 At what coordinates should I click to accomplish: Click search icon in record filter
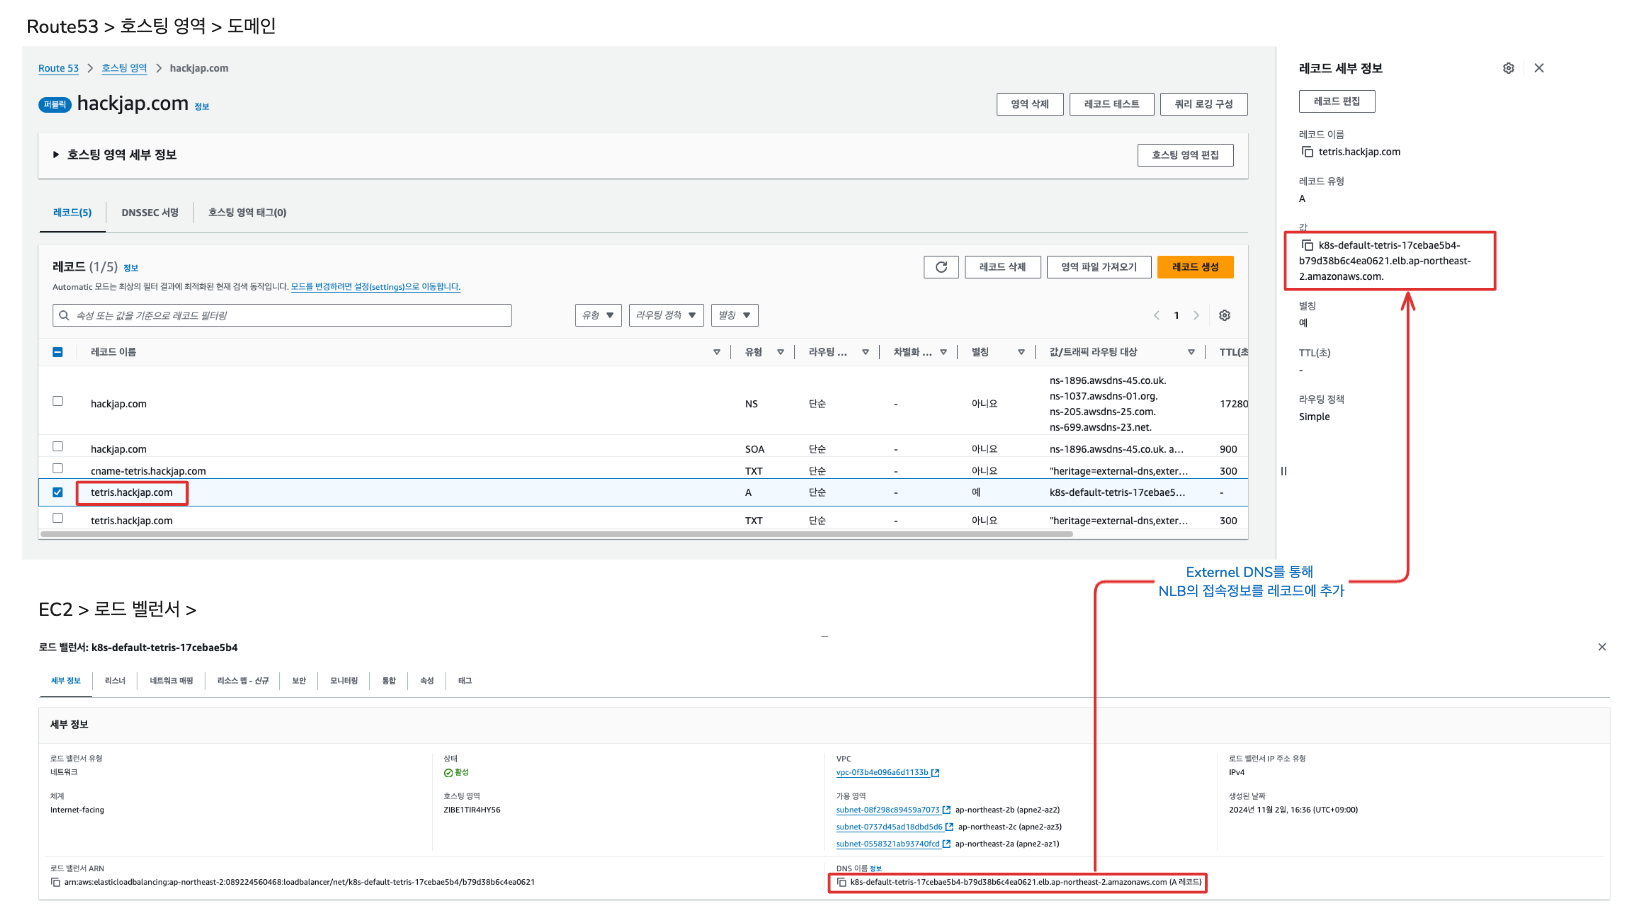64,315
